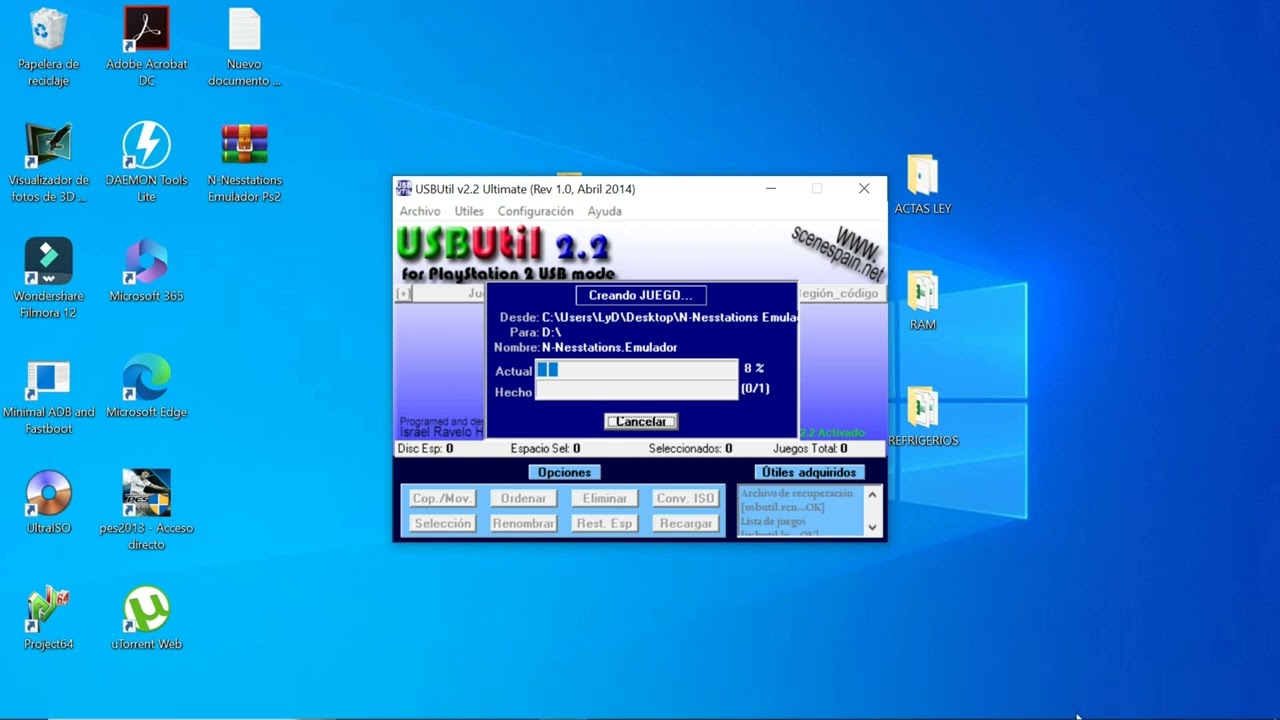Select the Microsoft Edge desktop icon
The height and width of the screenshot is (720, 1280).
pos(147,387)
